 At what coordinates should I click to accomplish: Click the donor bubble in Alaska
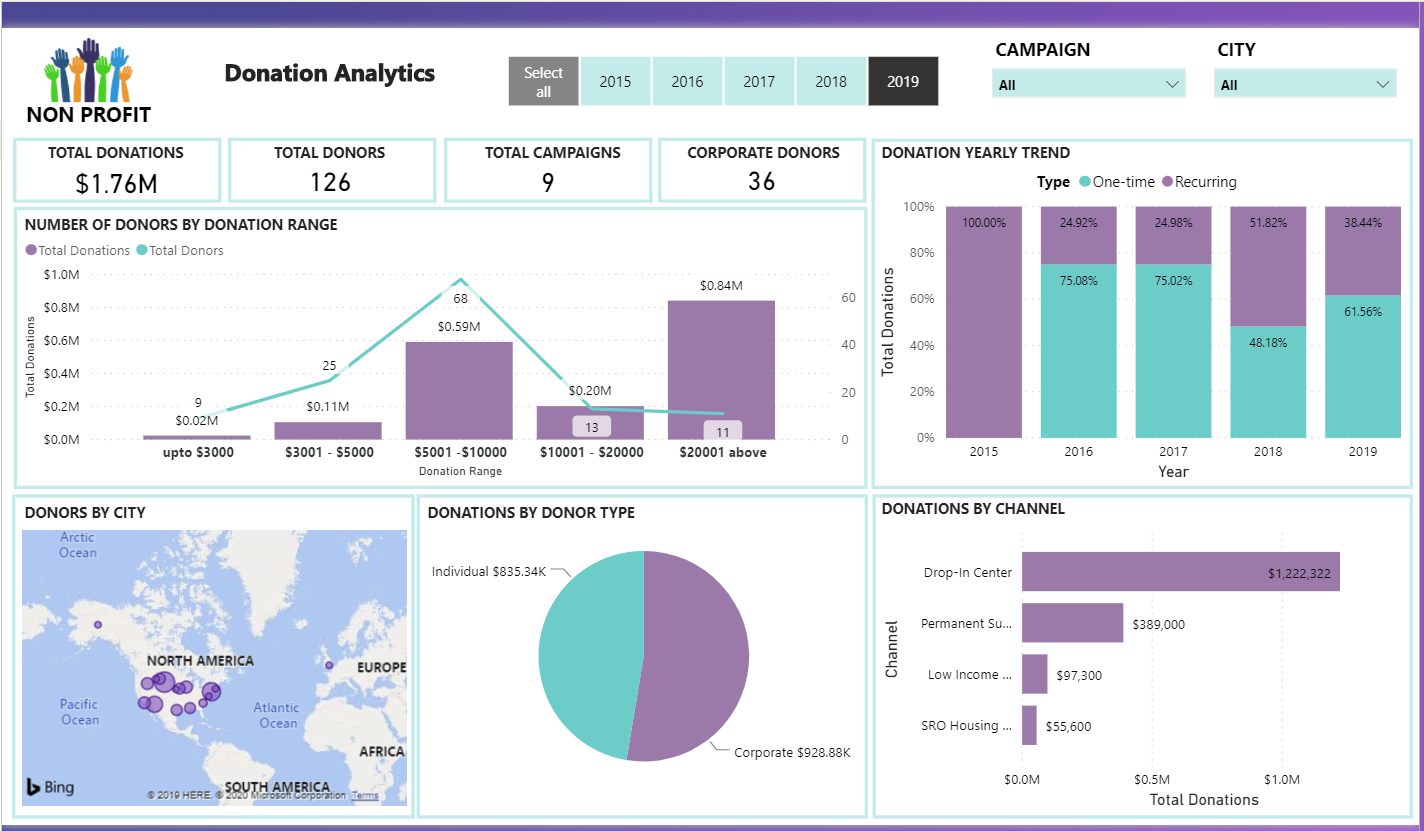(x=98, y=626)
